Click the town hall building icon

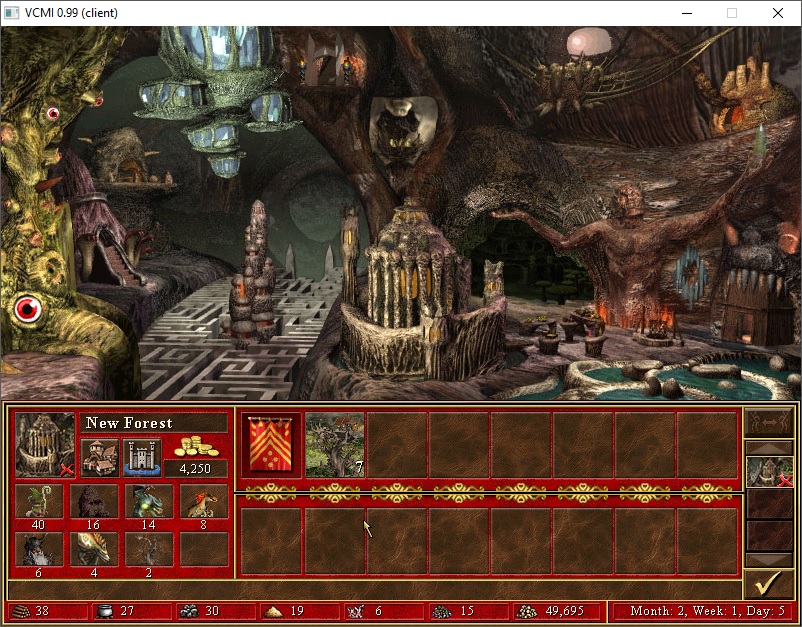coord(100,458)
